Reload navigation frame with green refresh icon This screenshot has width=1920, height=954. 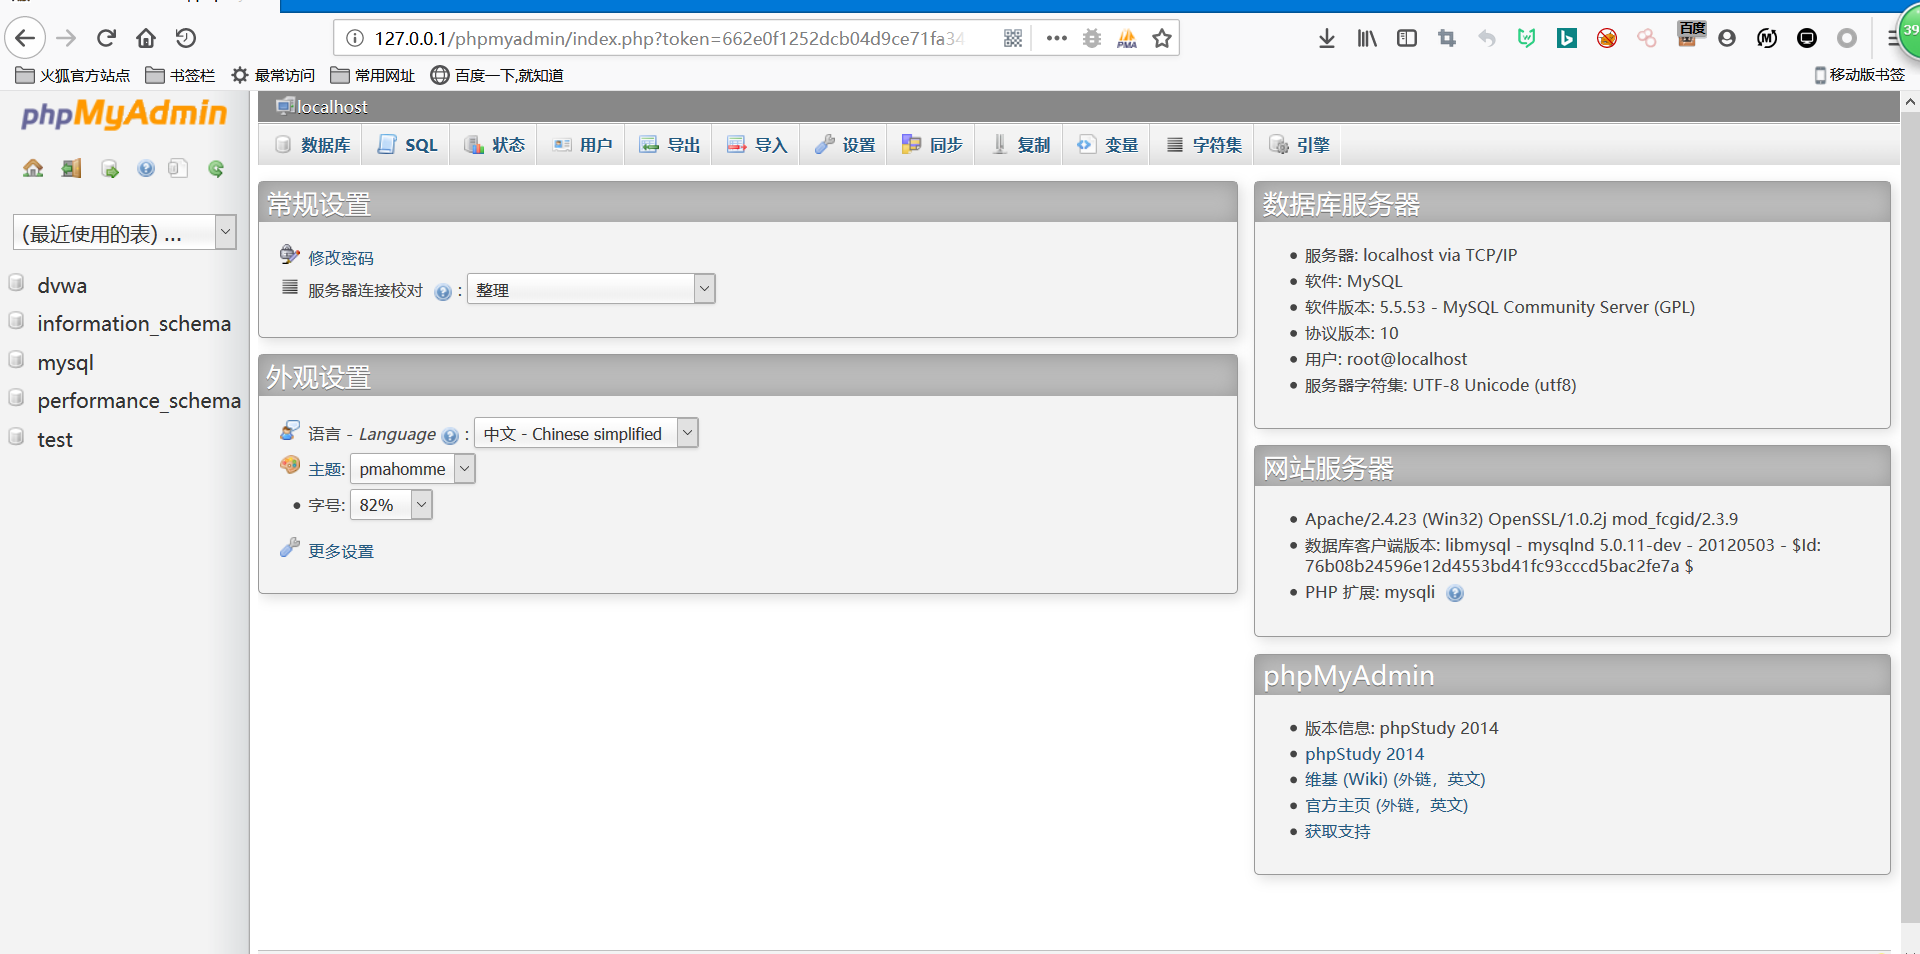[x=216, y=168]
